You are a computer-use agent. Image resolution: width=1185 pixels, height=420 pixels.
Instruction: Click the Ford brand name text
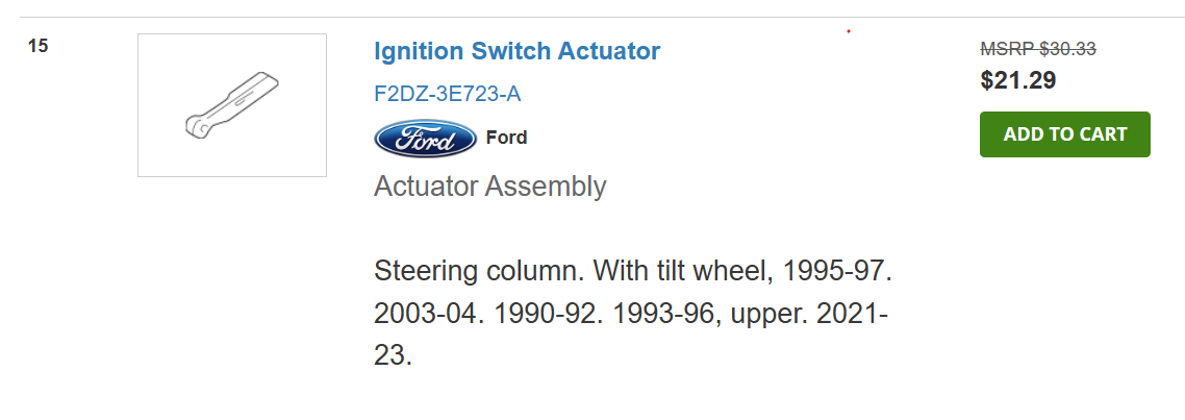coord(506,138)
